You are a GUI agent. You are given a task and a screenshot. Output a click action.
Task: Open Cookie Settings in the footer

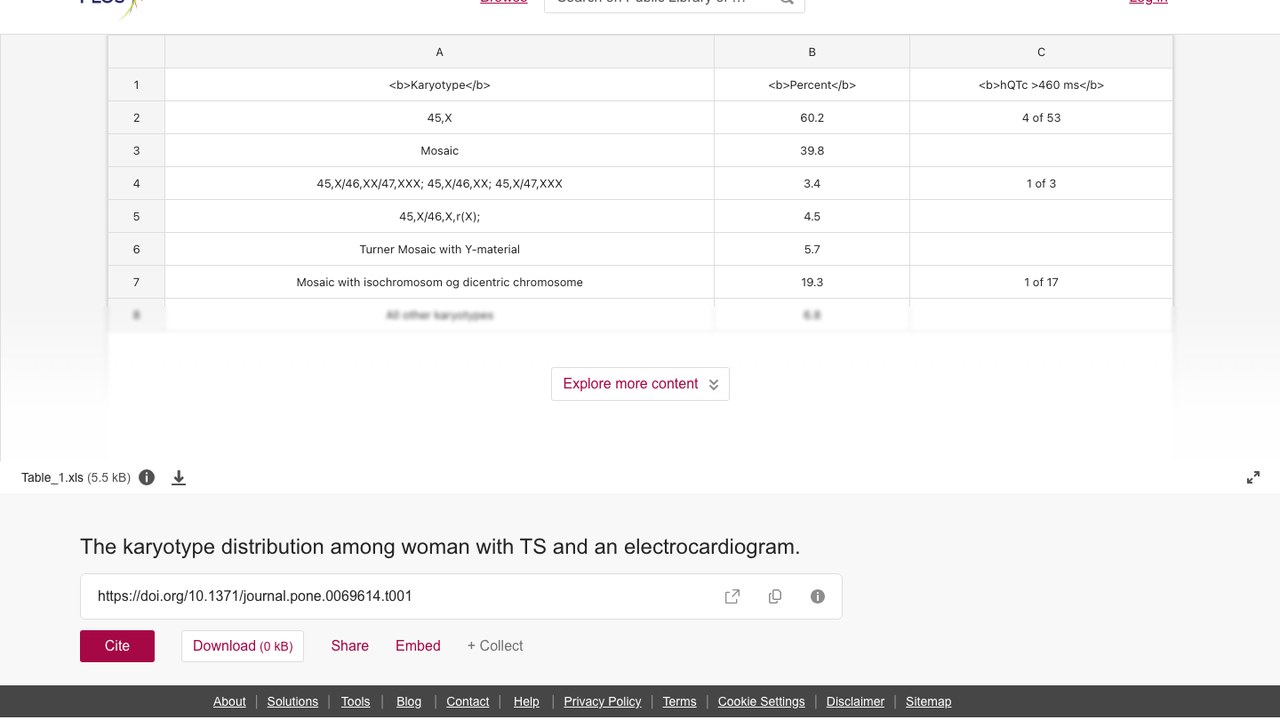[761, 702]
